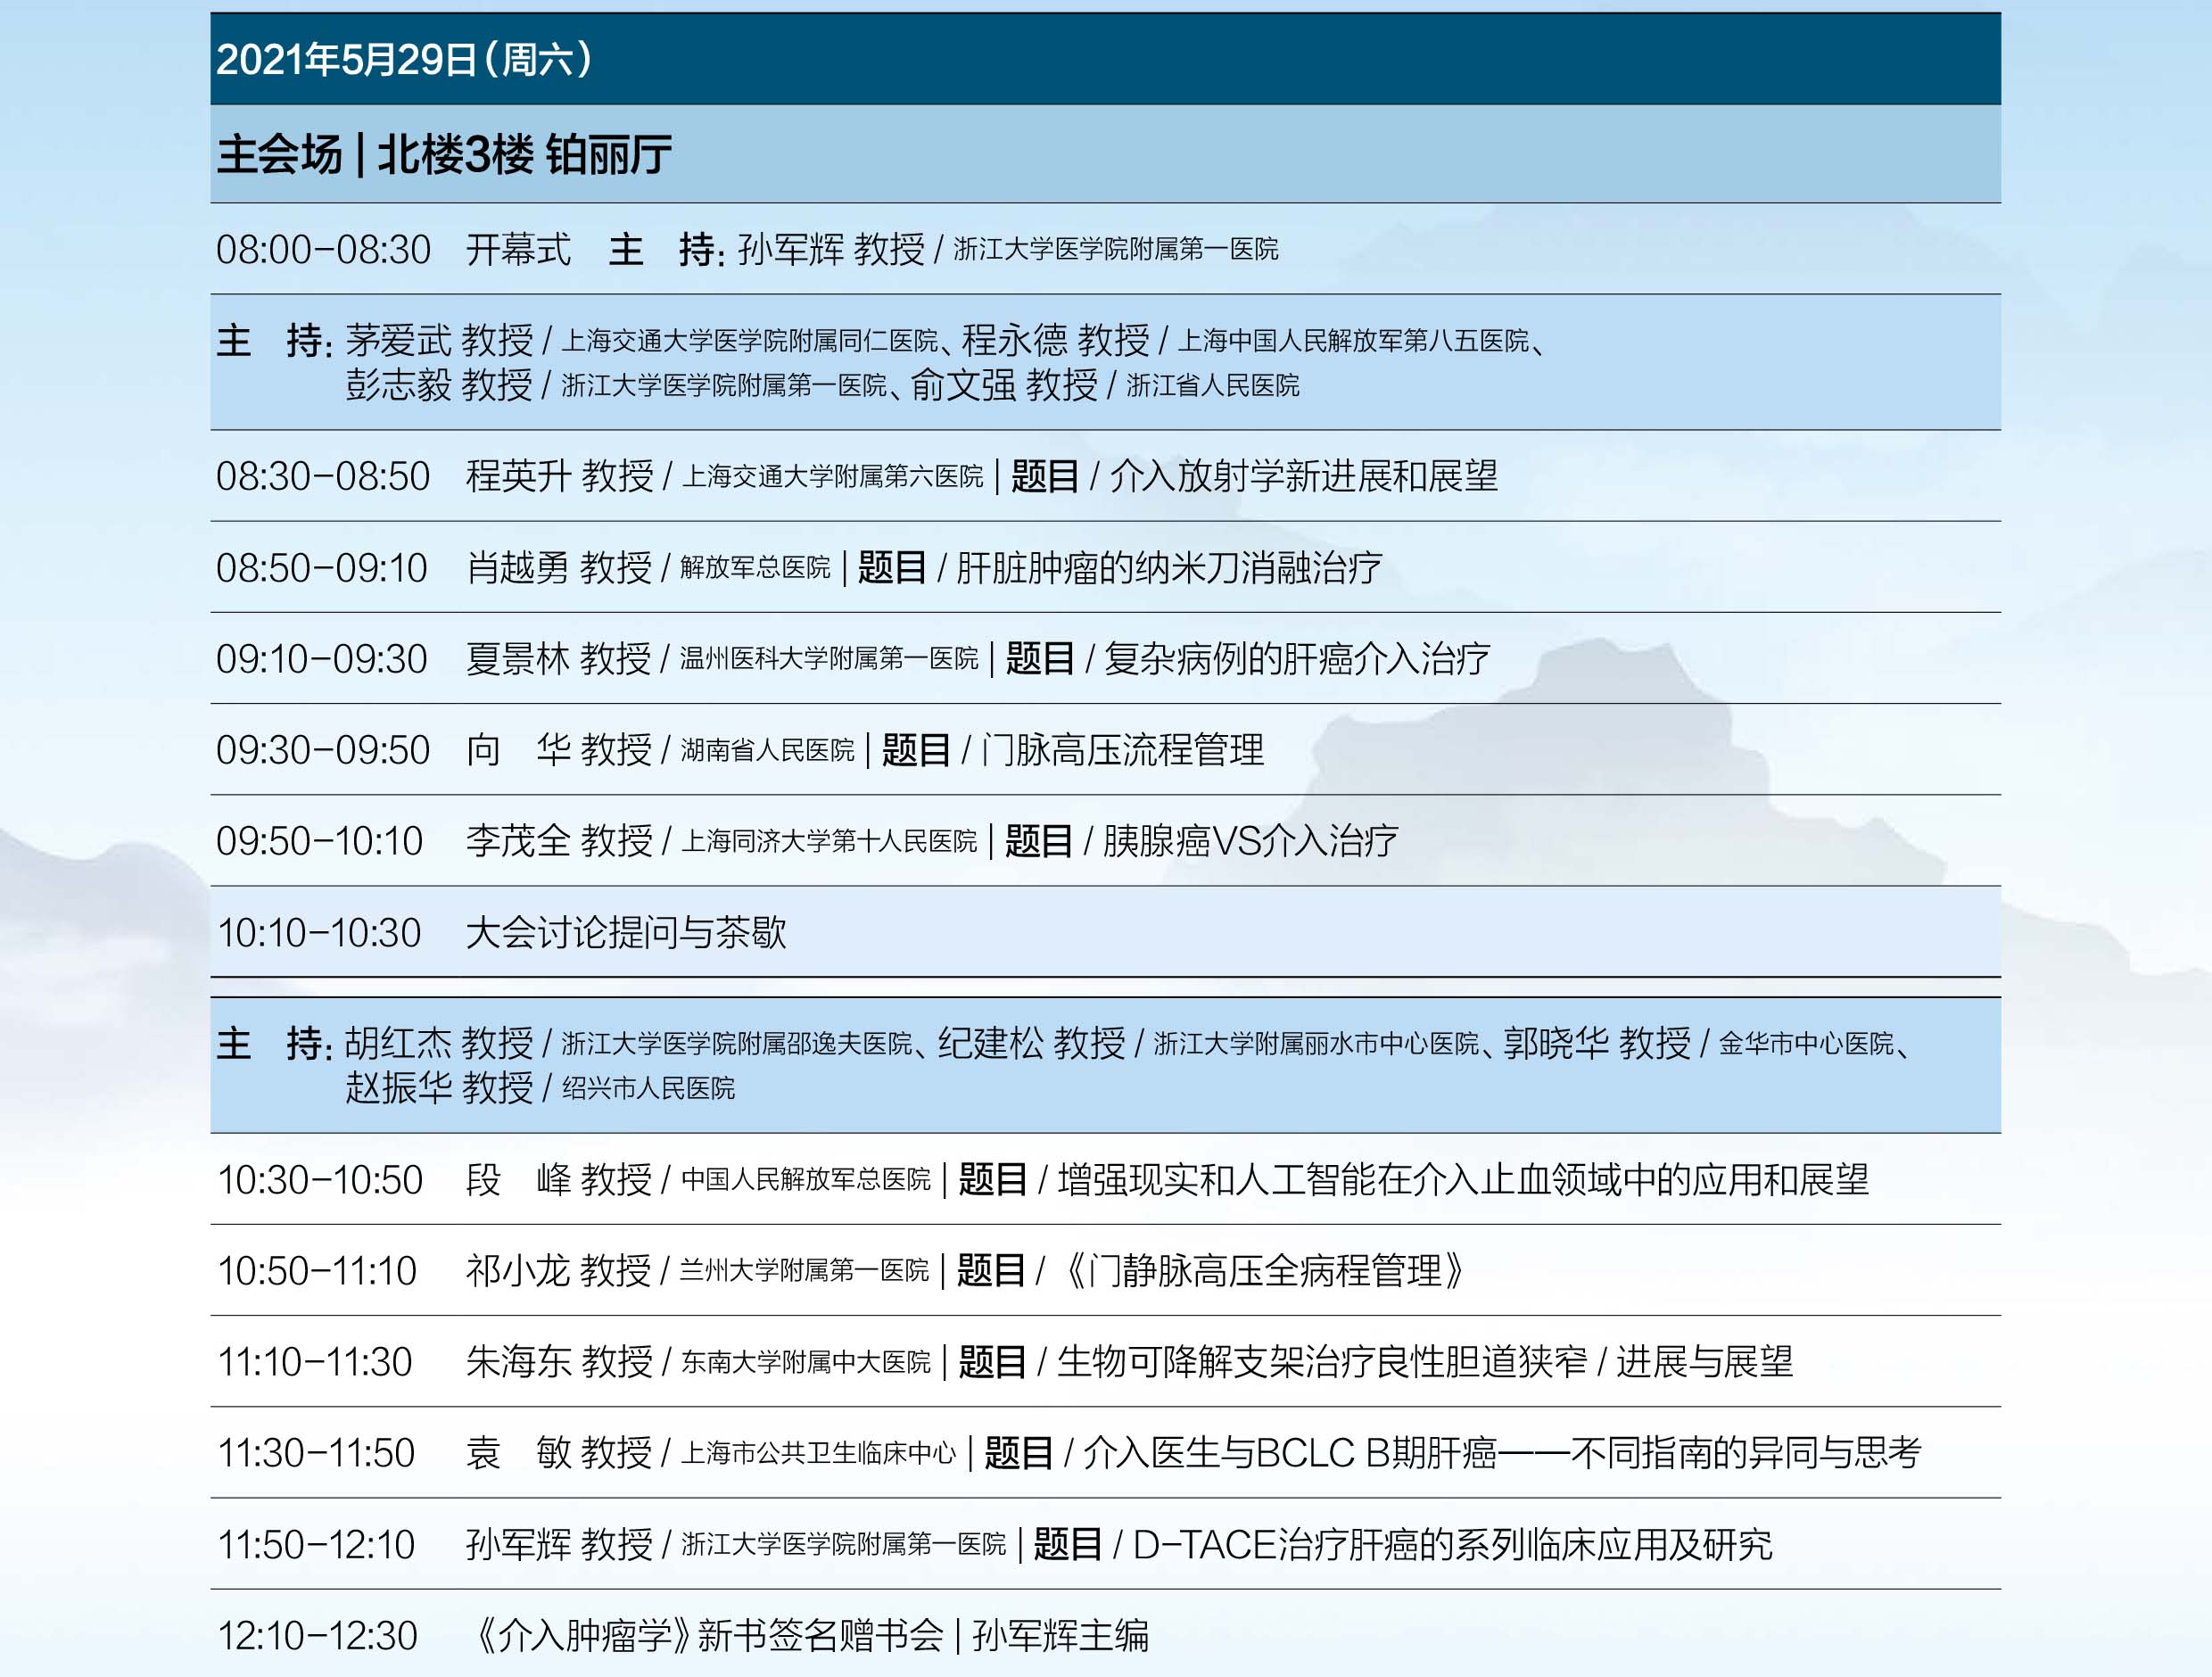The image size is (2212, 1677).
Task: Click 孙军辉主编 at the bottom row
Action: pos(1061,1636)
